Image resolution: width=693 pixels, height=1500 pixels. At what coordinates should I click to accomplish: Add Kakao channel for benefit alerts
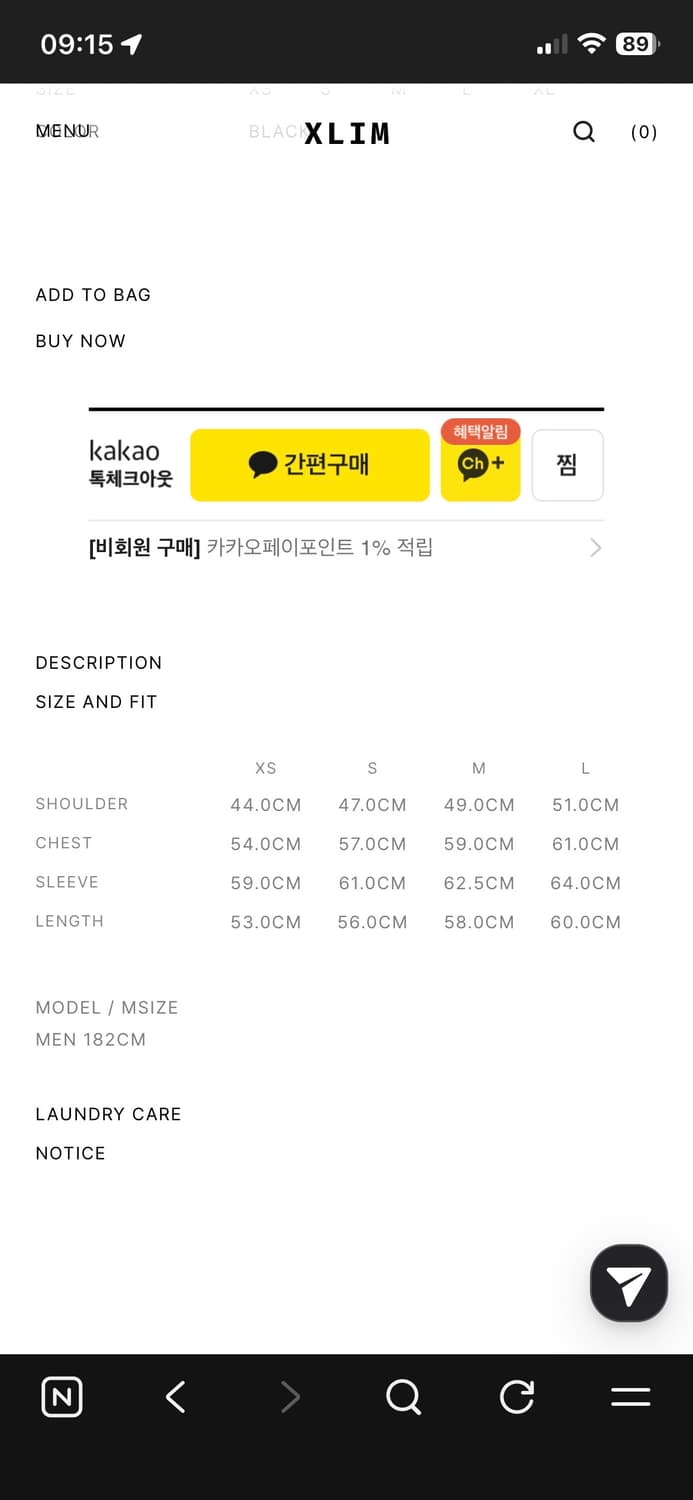coord(481,464)
